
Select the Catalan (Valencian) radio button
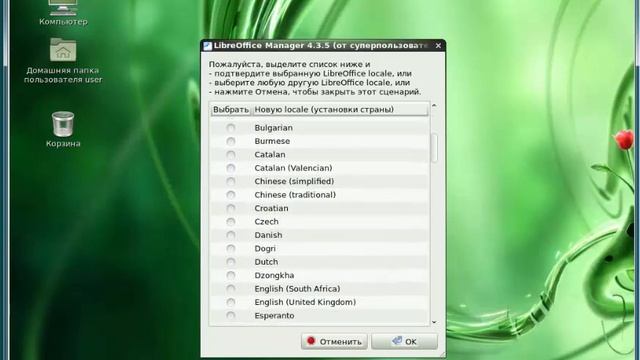(231, 168)
